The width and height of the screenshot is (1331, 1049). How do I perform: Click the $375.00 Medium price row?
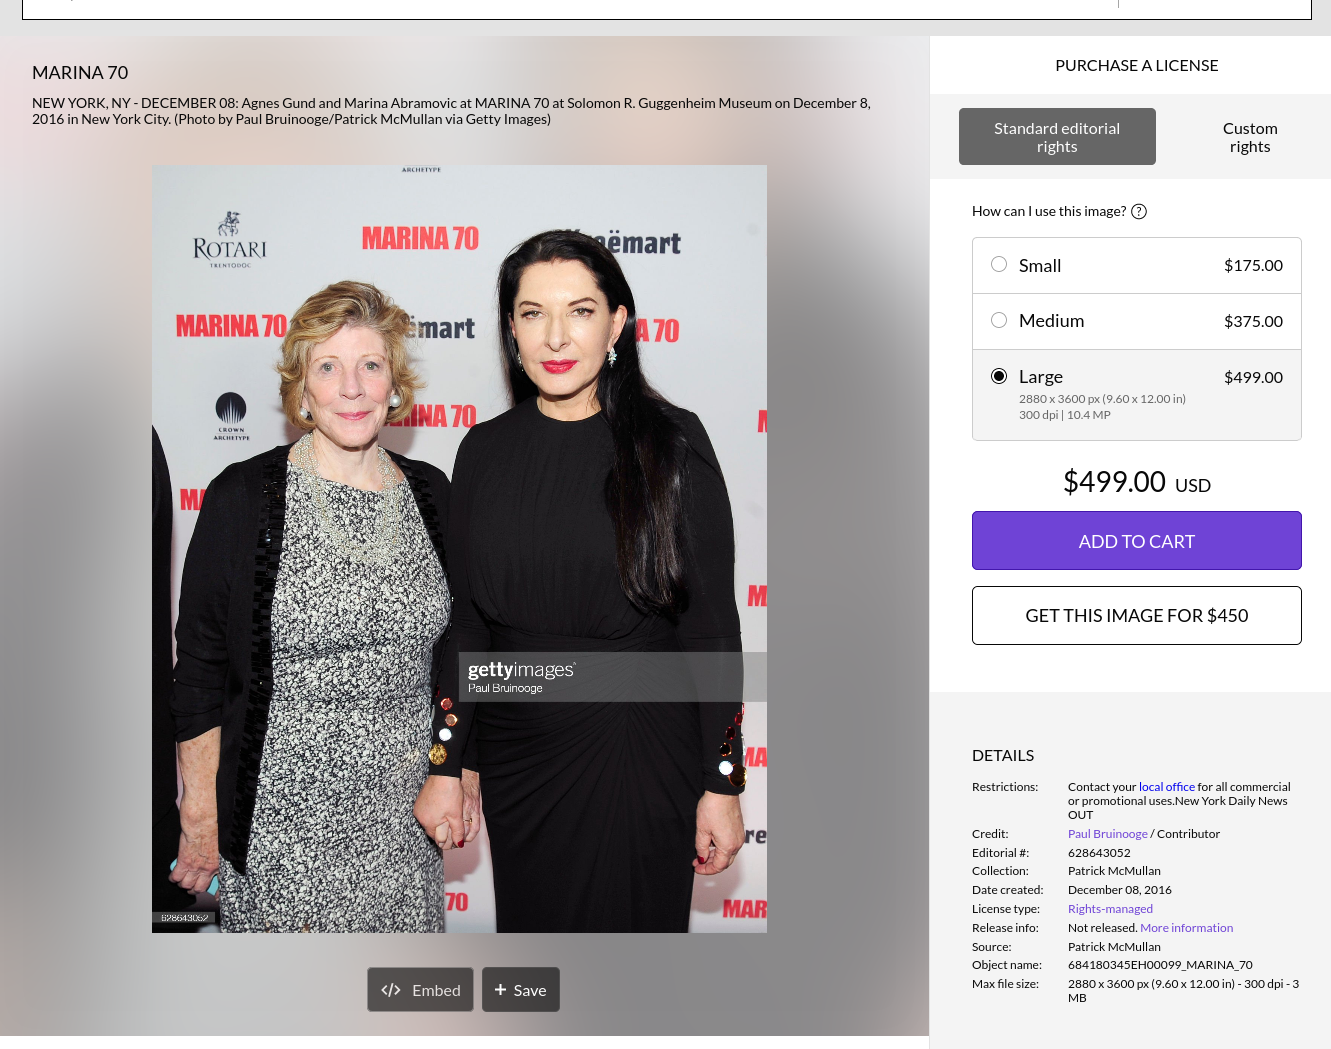pos(1137,321)
